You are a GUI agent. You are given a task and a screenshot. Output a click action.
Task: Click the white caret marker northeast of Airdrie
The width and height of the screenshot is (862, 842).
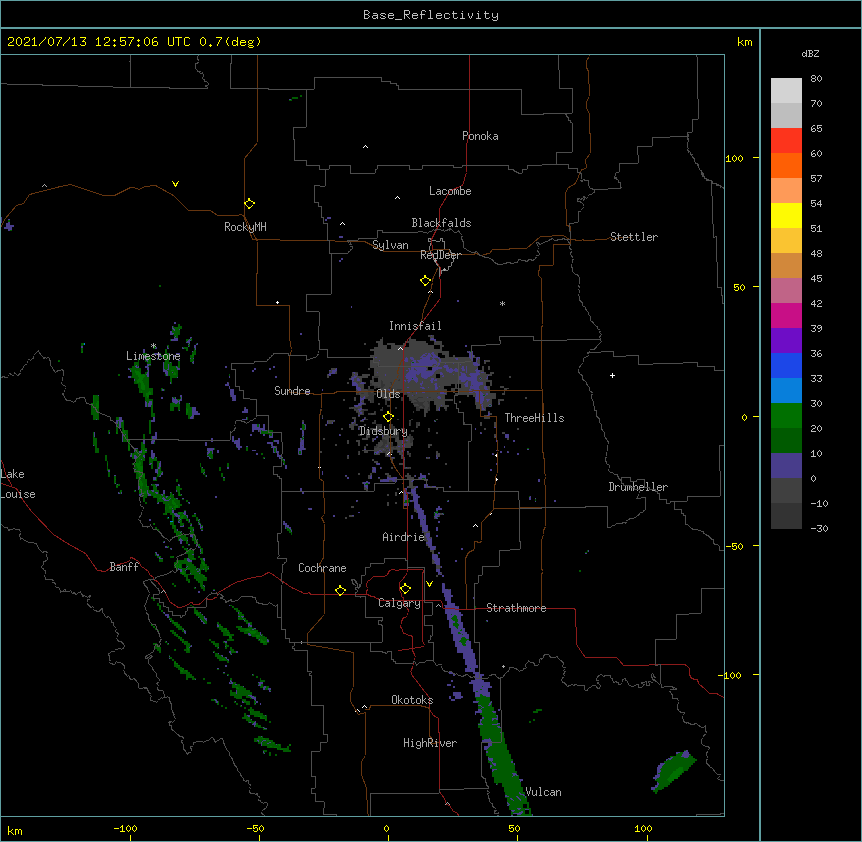coord(476,526)
